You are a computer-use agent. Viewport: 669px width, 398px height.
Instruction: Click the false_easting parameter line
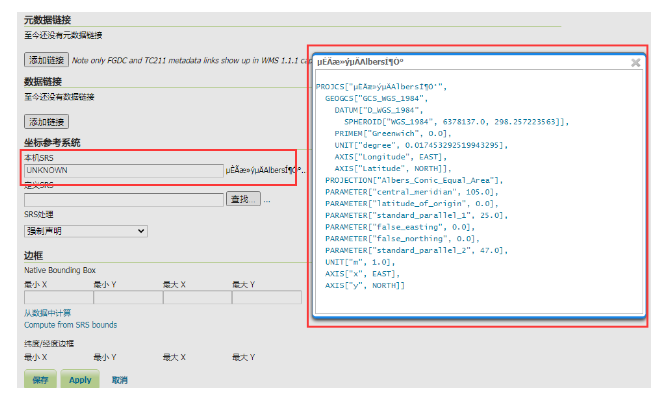click(400, 227)
